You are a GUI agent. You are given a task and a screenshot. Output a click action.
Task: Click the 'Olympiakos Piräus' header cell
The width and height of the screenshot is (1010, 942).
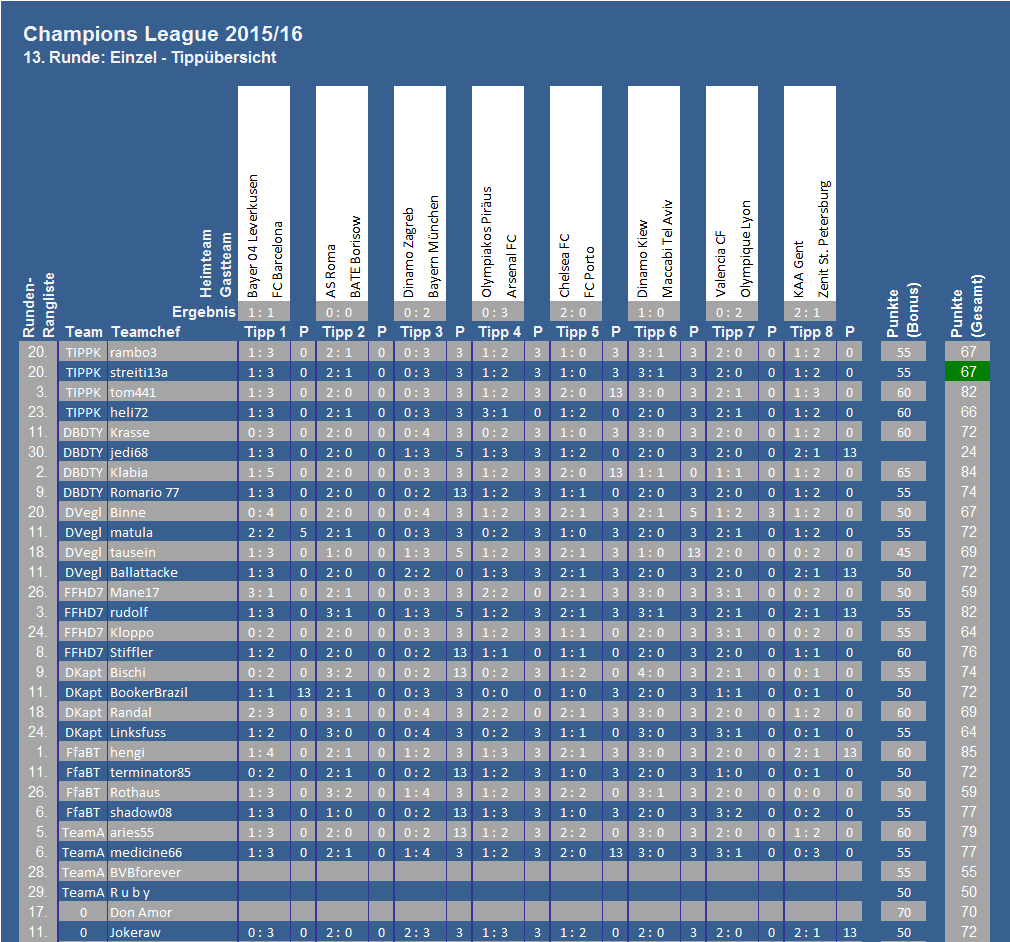pos(486,242)
